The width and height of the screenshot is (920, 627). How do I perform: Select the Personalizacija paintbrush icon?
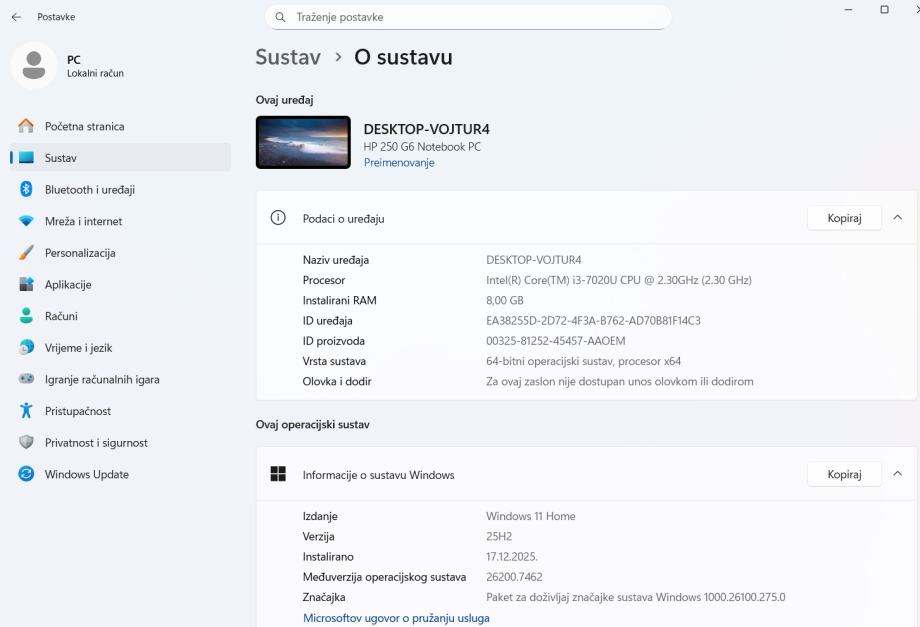click(x=26, y=253)
